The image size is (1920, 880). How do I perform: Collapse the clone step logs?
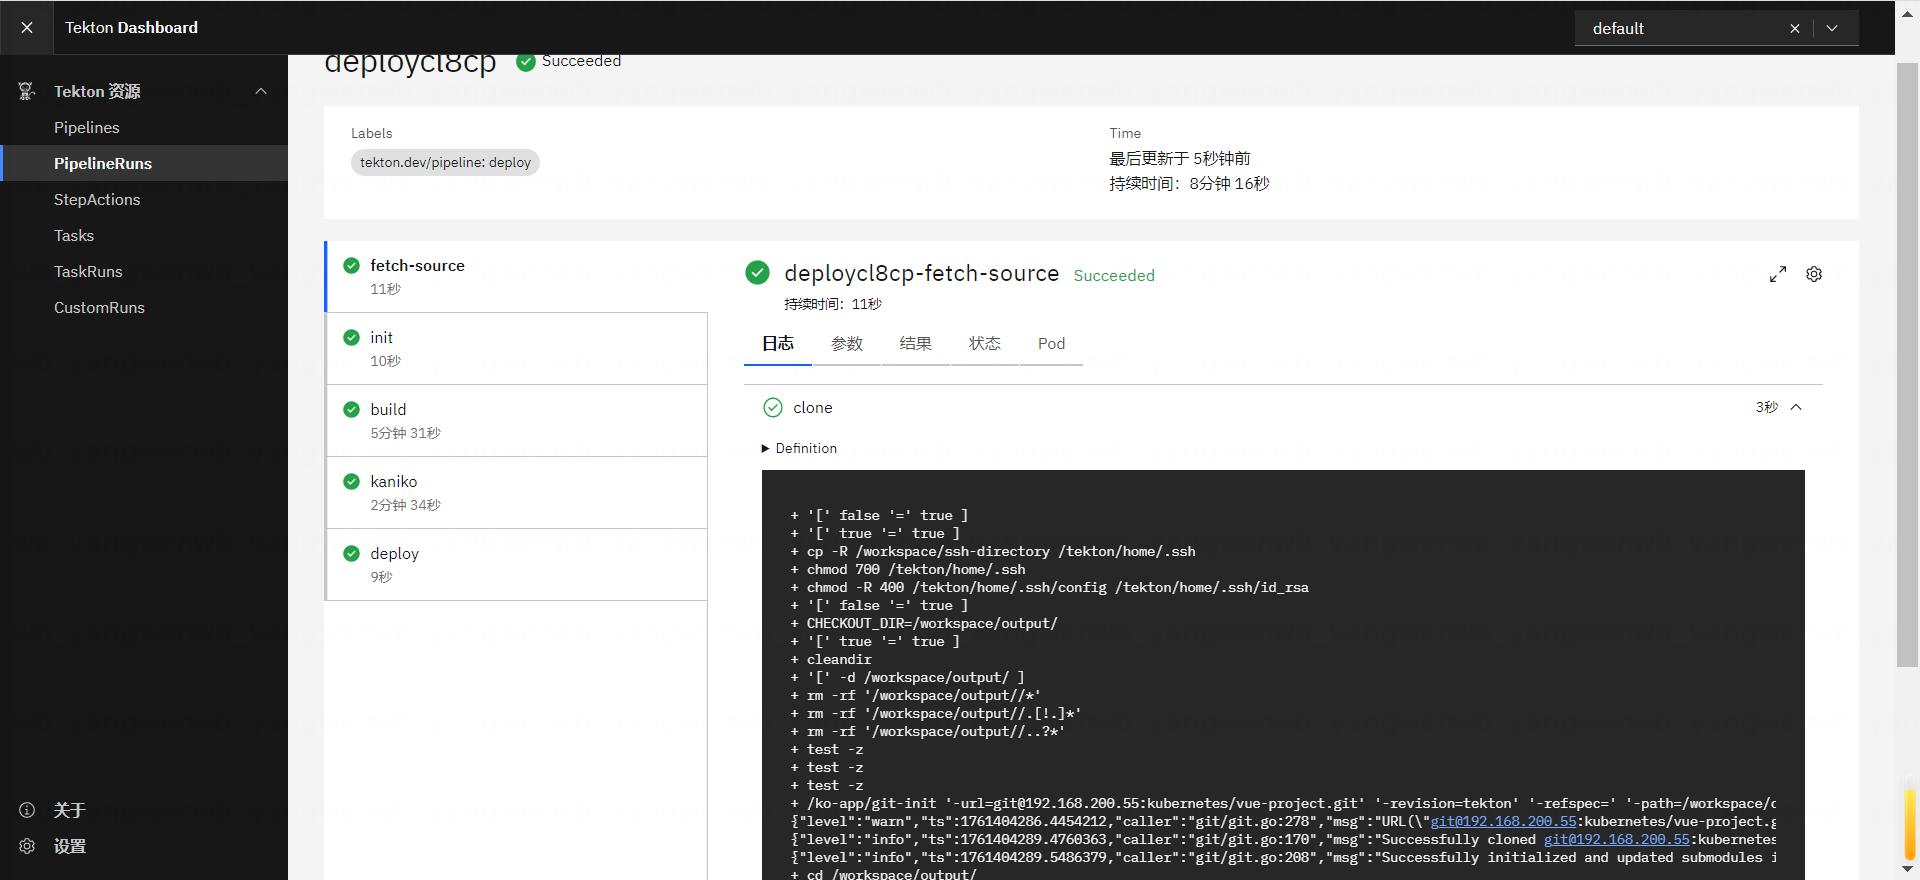pos(1796,407)
